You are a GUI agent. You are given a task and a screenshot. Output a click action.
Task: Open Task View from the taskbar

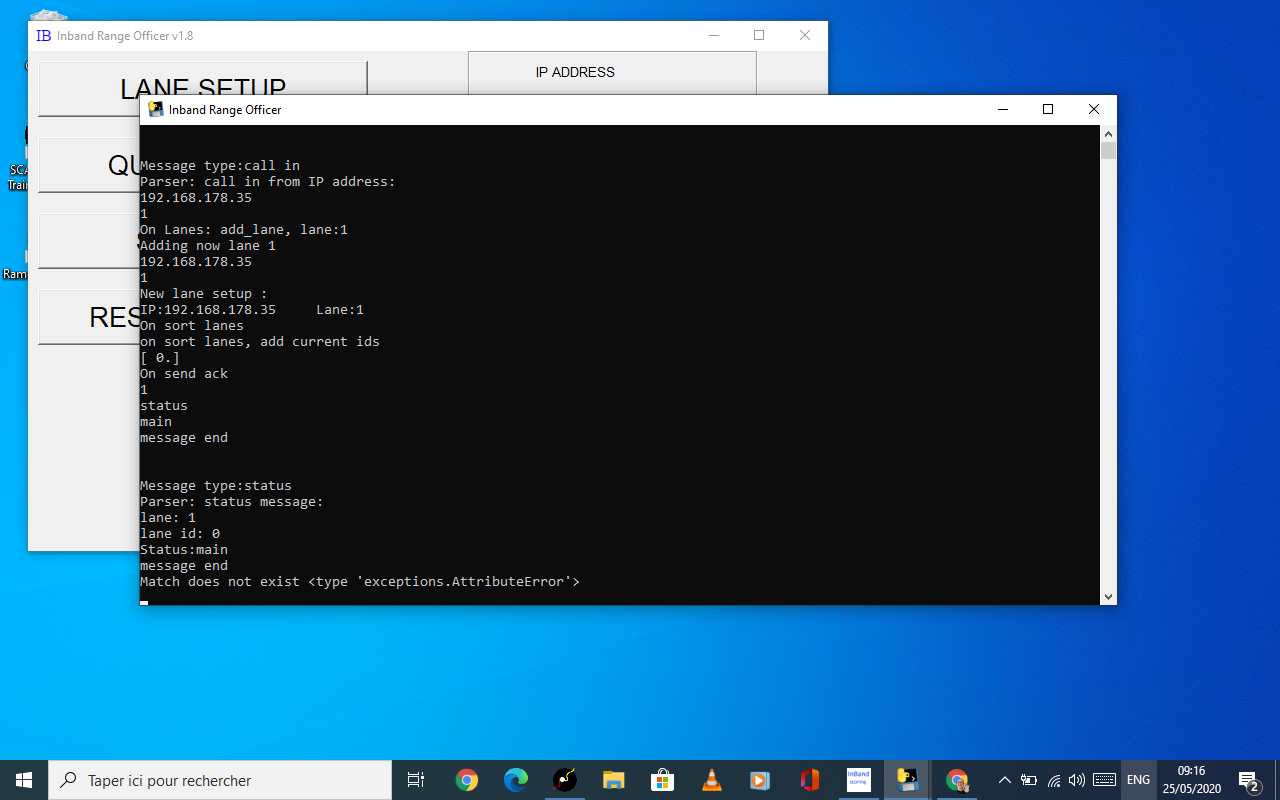click(416, 780)
